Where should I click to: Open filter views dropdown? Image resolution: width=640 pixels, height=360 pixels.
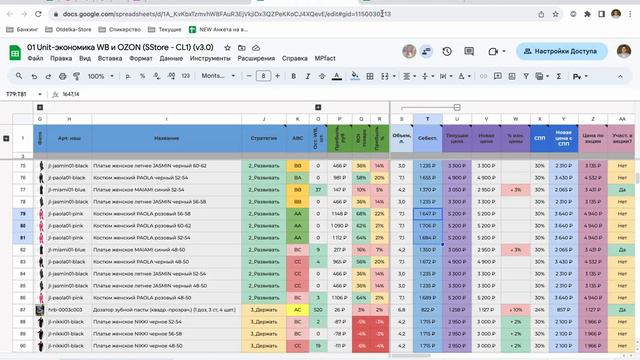pos(542,76)
